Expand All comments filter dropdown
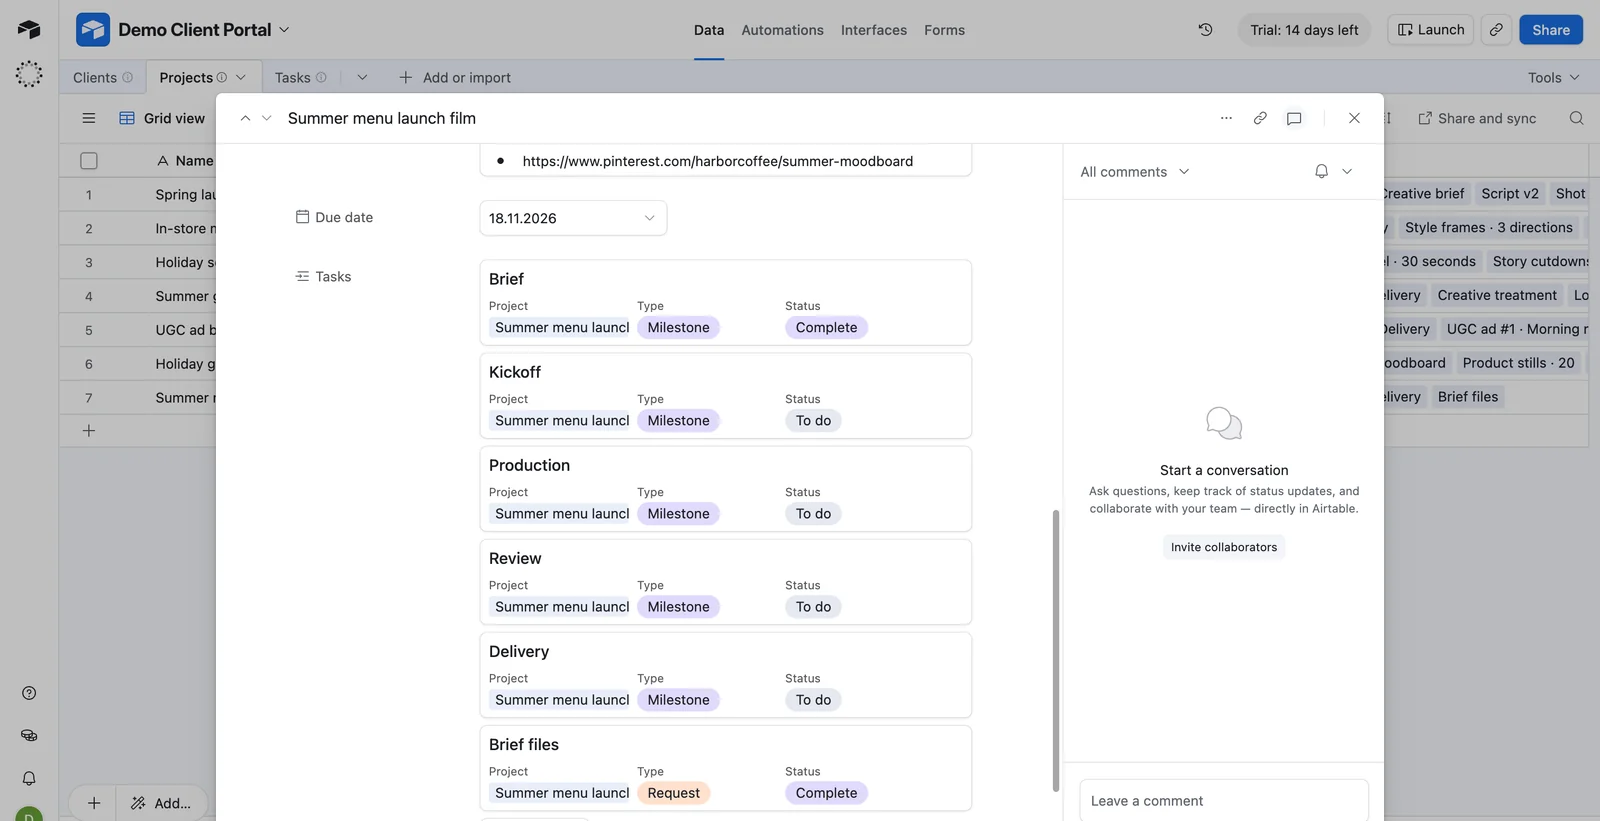This screenshot has height=821, width=1600. click(1135, 172)
